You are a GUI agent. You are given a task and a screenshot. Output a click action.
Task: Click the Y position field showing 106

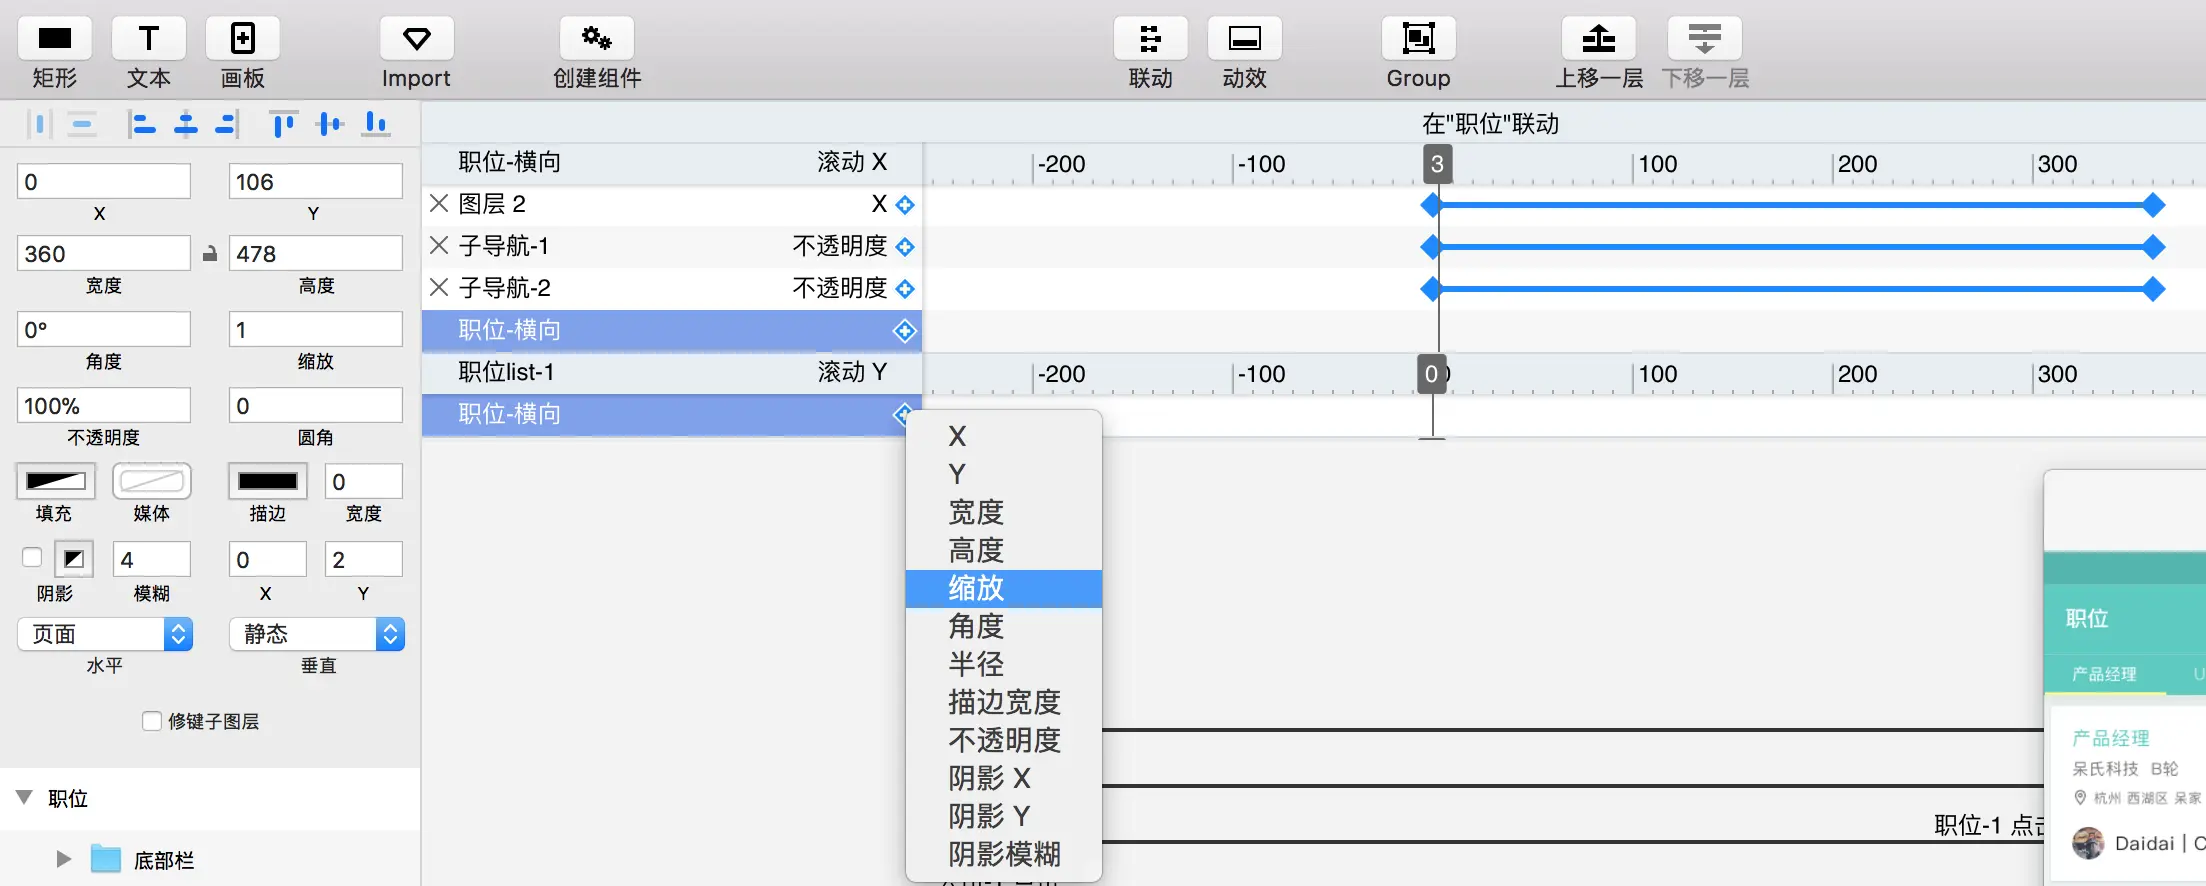click(x=316, y=181)
